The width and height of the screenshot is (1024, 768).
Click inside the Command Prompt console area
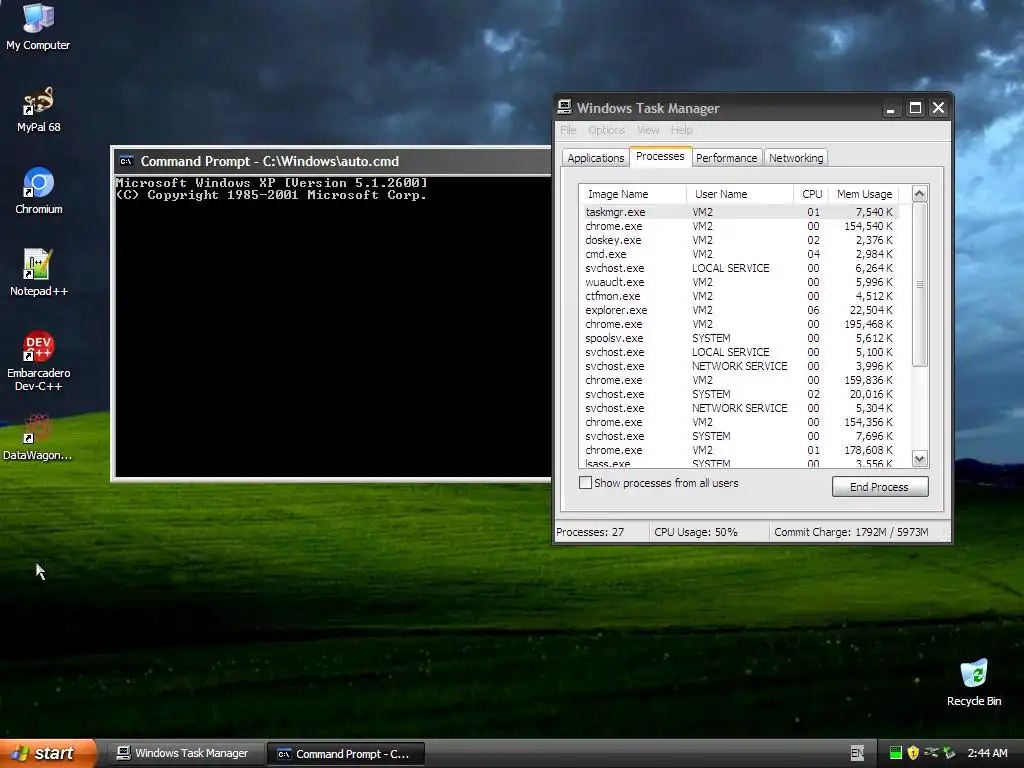click(x=333, y=327)
